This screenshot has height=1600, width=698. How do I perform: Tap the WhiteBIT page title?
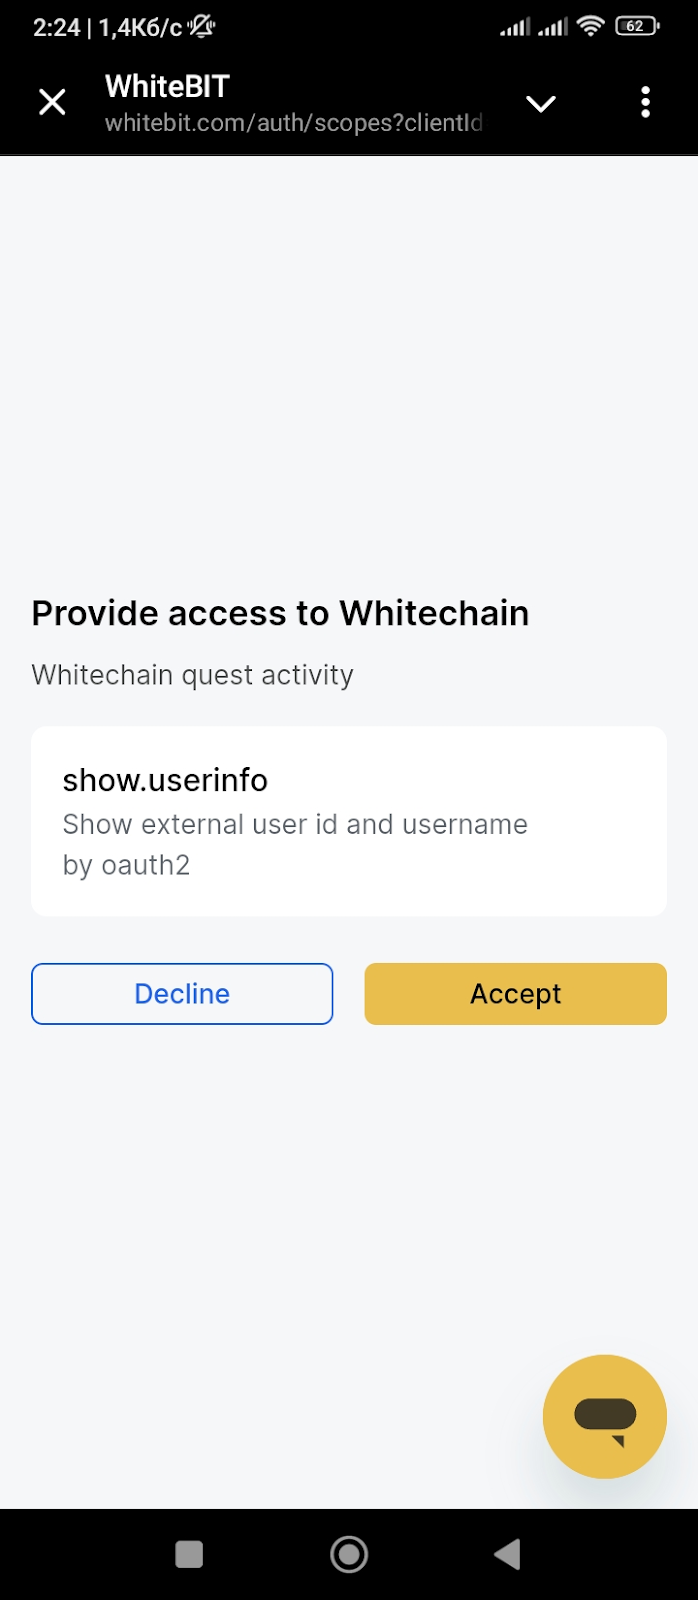(x=167, y=87)
